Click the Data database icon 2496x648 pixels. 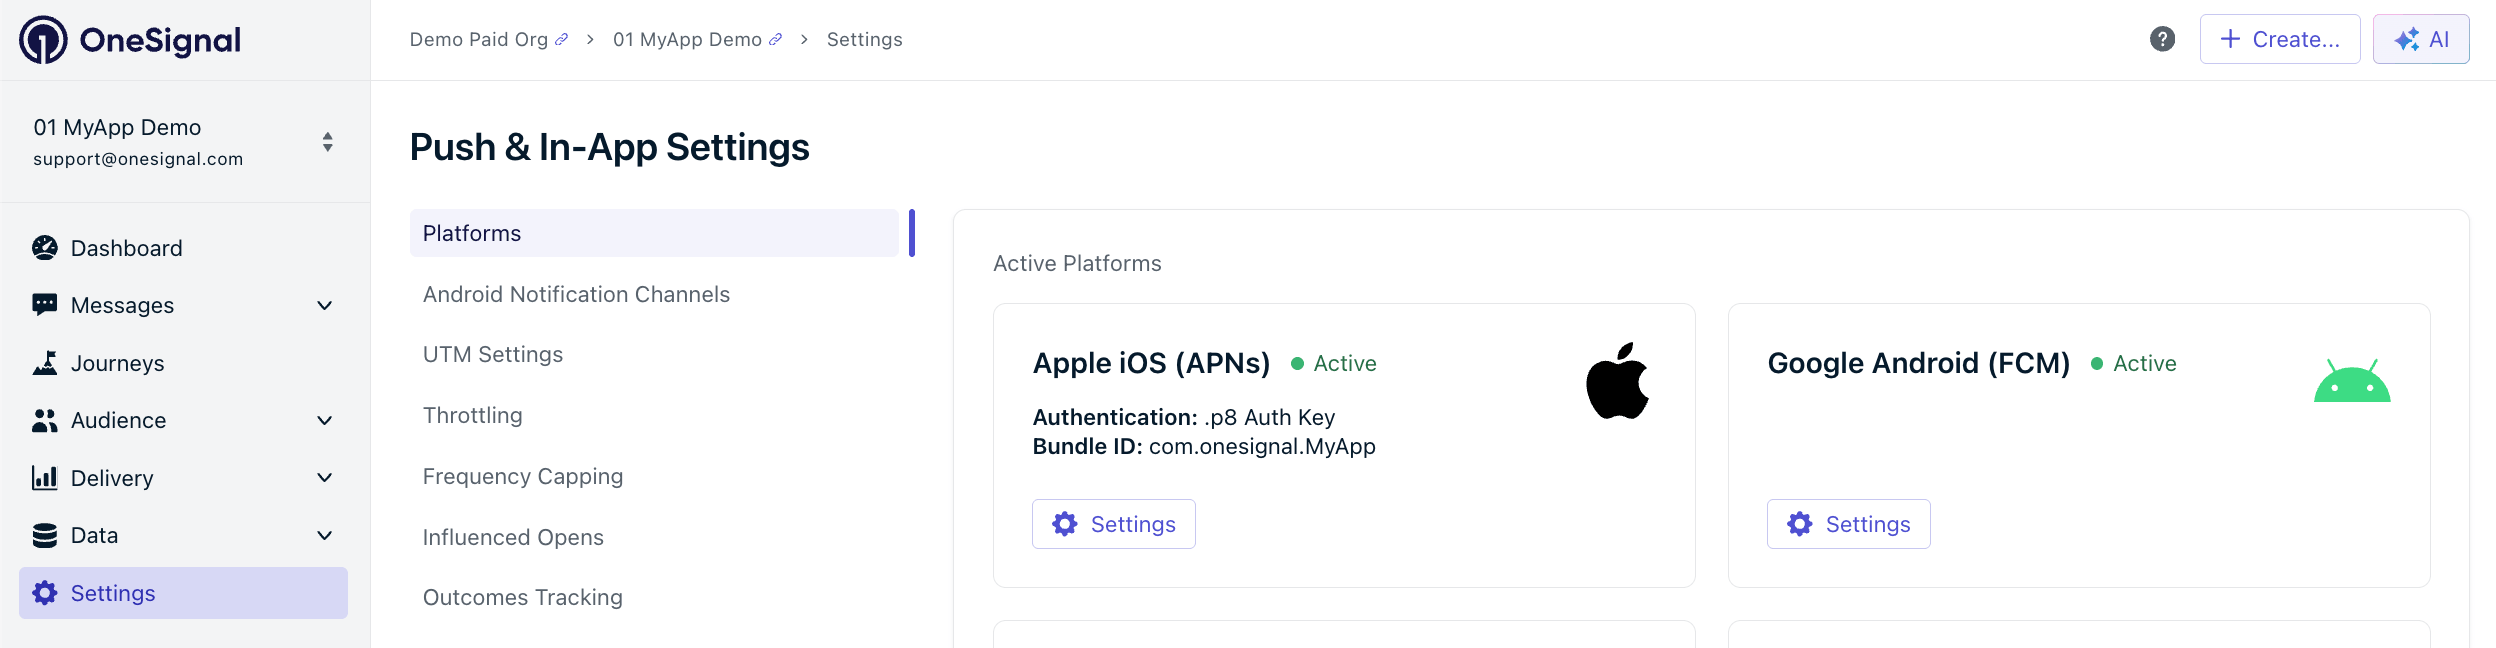[45, 535]
